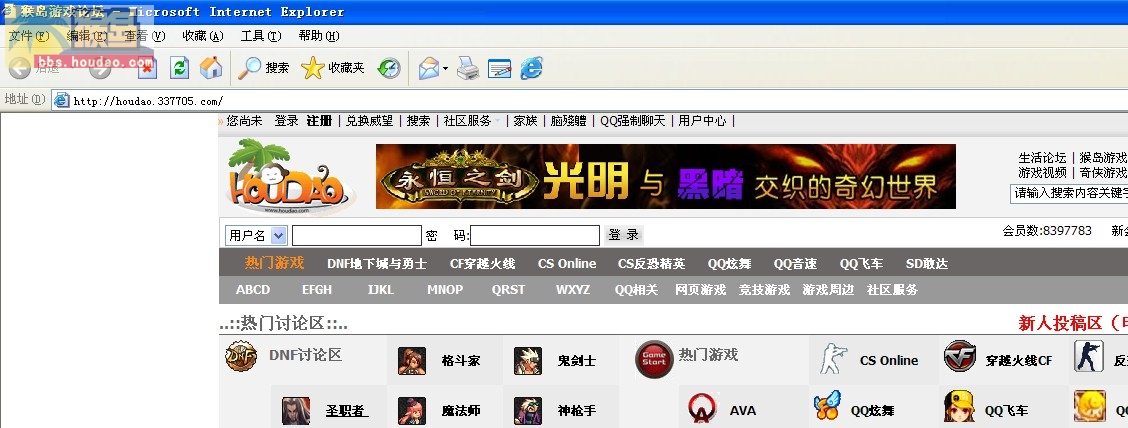
Task: Open the ABCD game index tab
Action: (253, 290)
